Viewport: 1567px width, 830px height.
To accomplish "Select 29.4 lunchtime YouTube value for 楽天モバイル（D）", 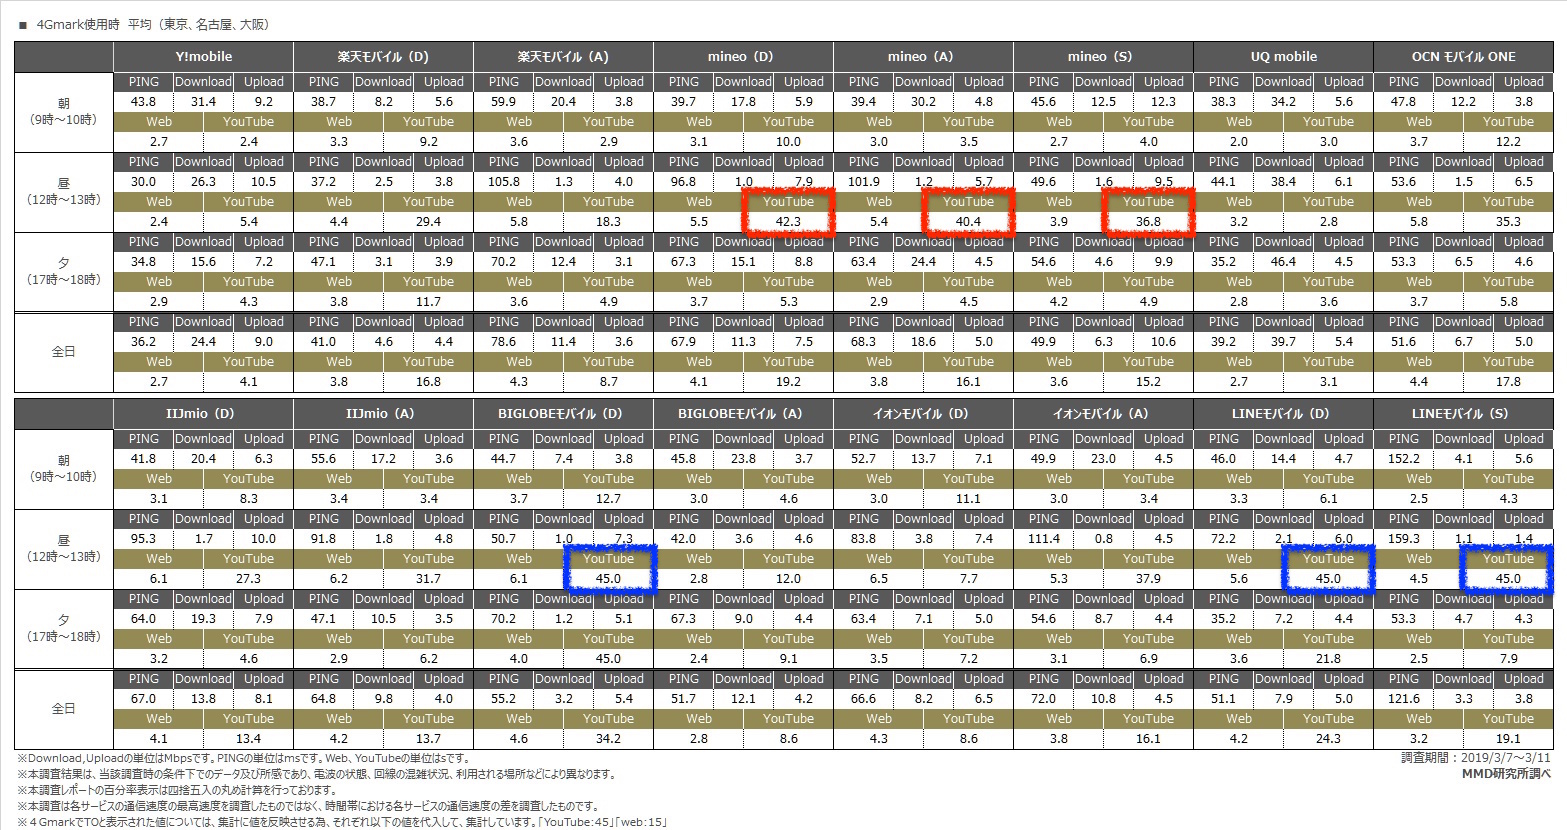I will (428, 222).
